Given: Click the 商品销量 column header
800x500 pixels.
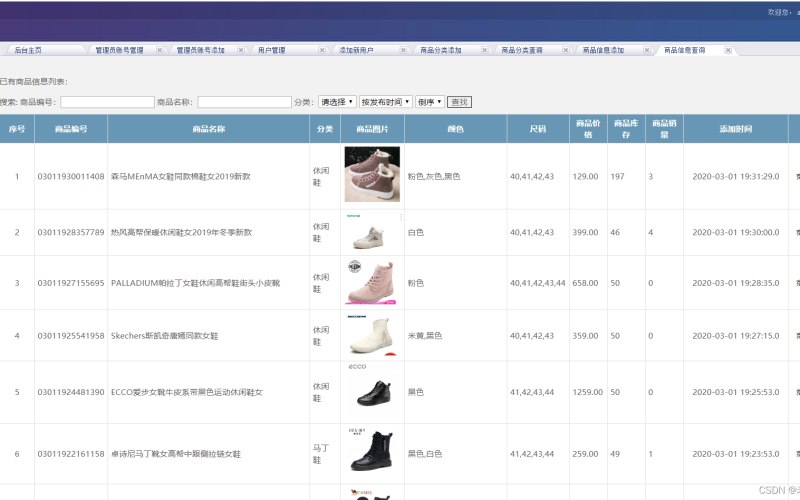Looking at the screenshot, I should [x=664, y=129].
